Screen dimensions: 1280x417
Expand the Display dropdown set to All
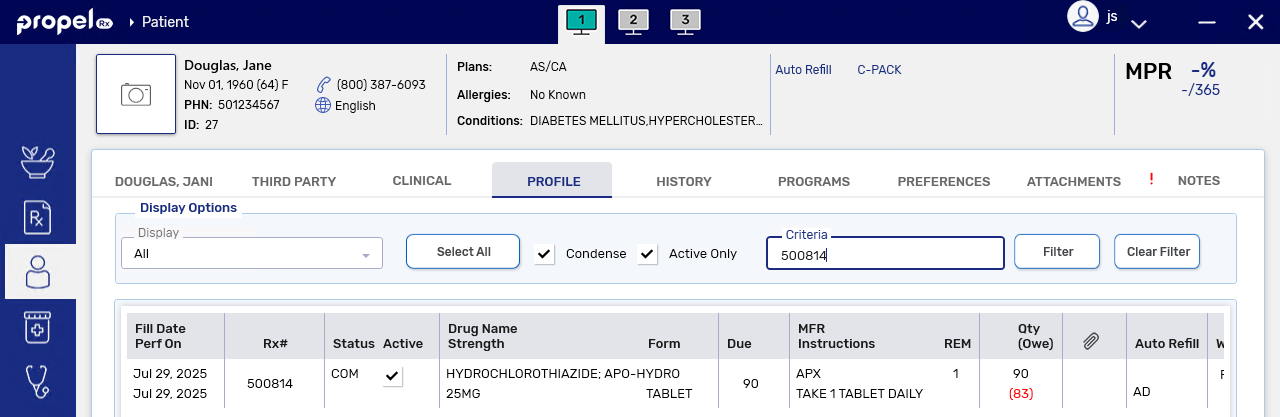[252, 253]
